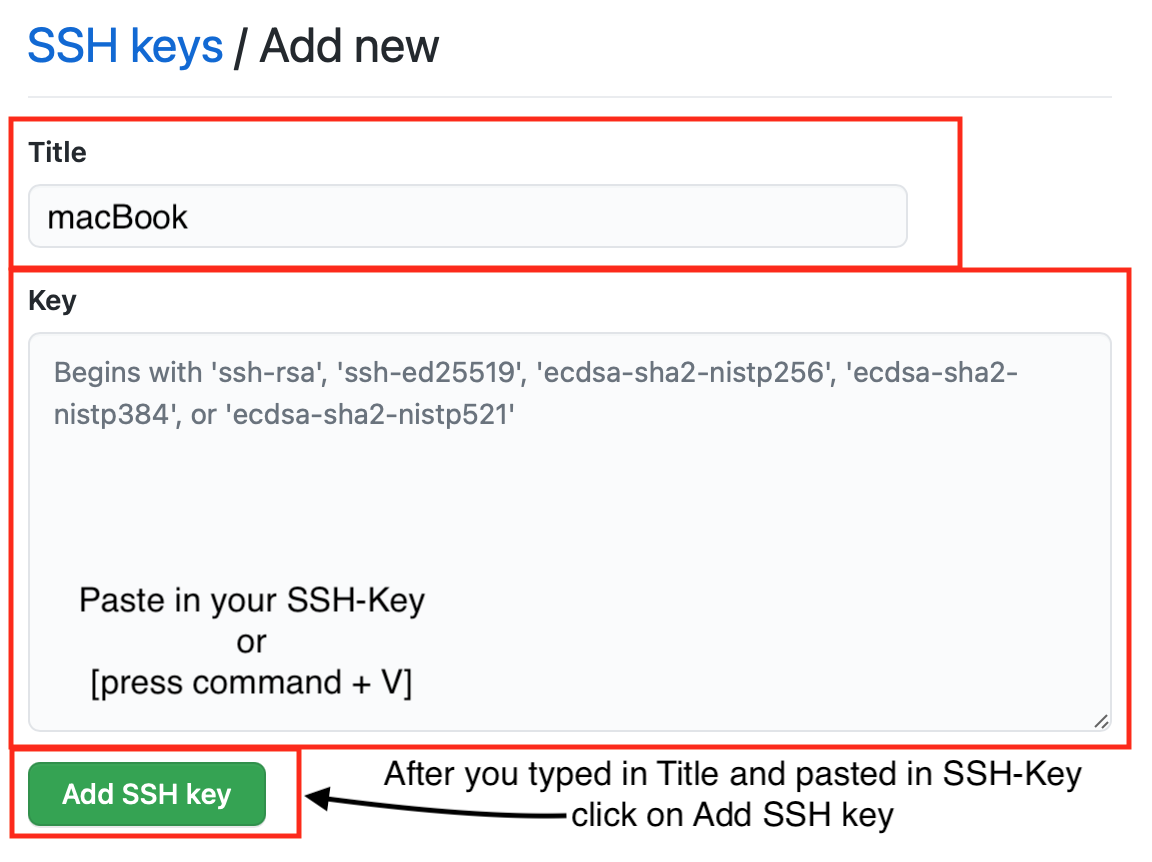Click inside the Key text area
The height and width of the screenshot is (862, 1152).
tap(569, 532)
